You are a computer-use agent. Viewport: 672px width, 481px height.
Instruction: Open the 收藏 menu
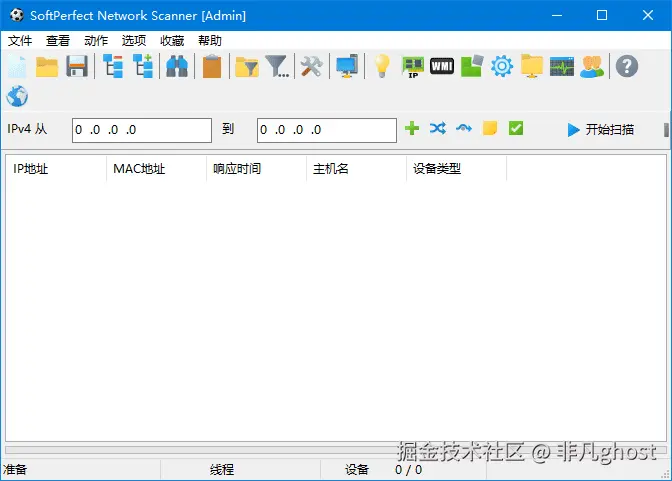click(172, 41)
